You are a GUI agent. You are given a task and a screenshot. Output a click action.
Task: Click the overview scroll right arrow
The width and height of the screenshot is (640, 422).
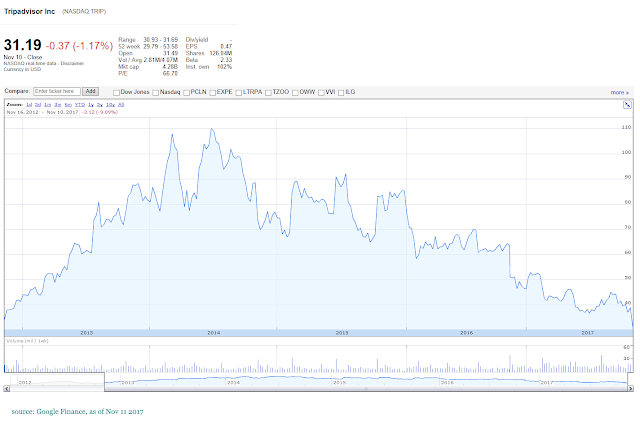pyautogui.click(x=631, y=389)
